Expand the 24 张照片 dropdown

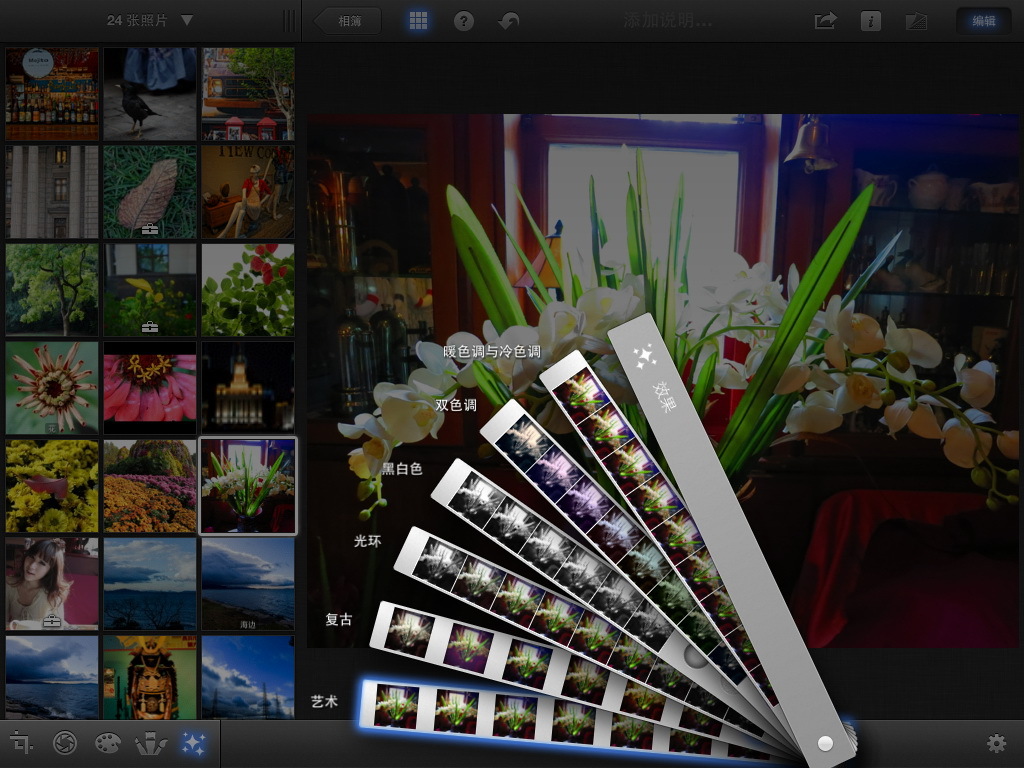[150, 20]
